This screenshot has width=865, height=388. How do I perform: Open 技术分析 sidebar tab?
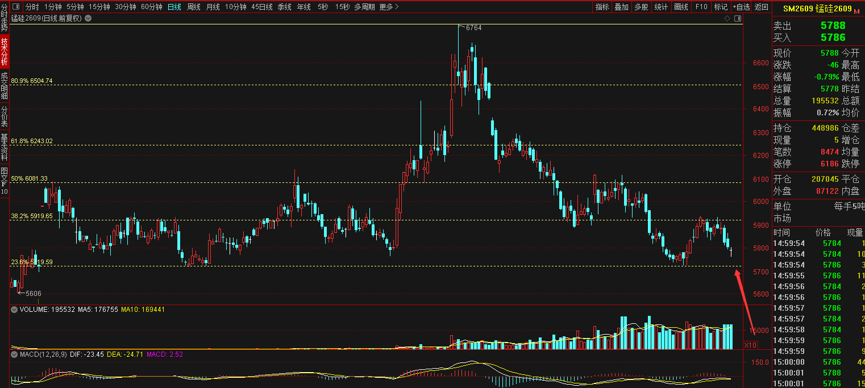pyautogui.click(x=4, y=51)
